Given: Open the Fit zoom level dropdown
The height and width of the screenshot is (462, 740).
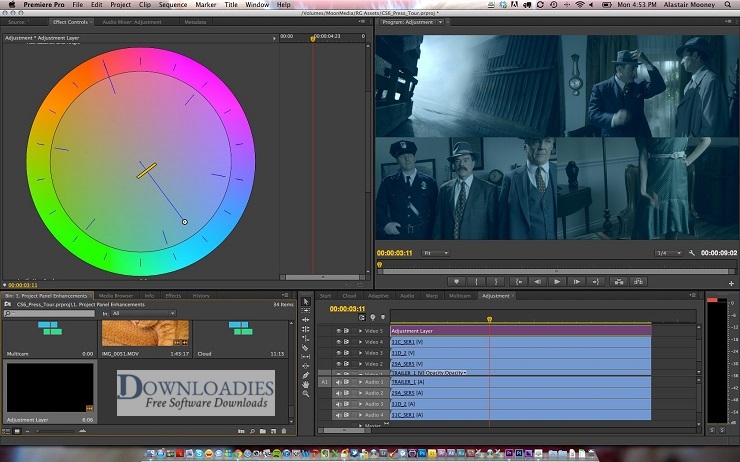Looking at the screenshot, I should 435,253.
